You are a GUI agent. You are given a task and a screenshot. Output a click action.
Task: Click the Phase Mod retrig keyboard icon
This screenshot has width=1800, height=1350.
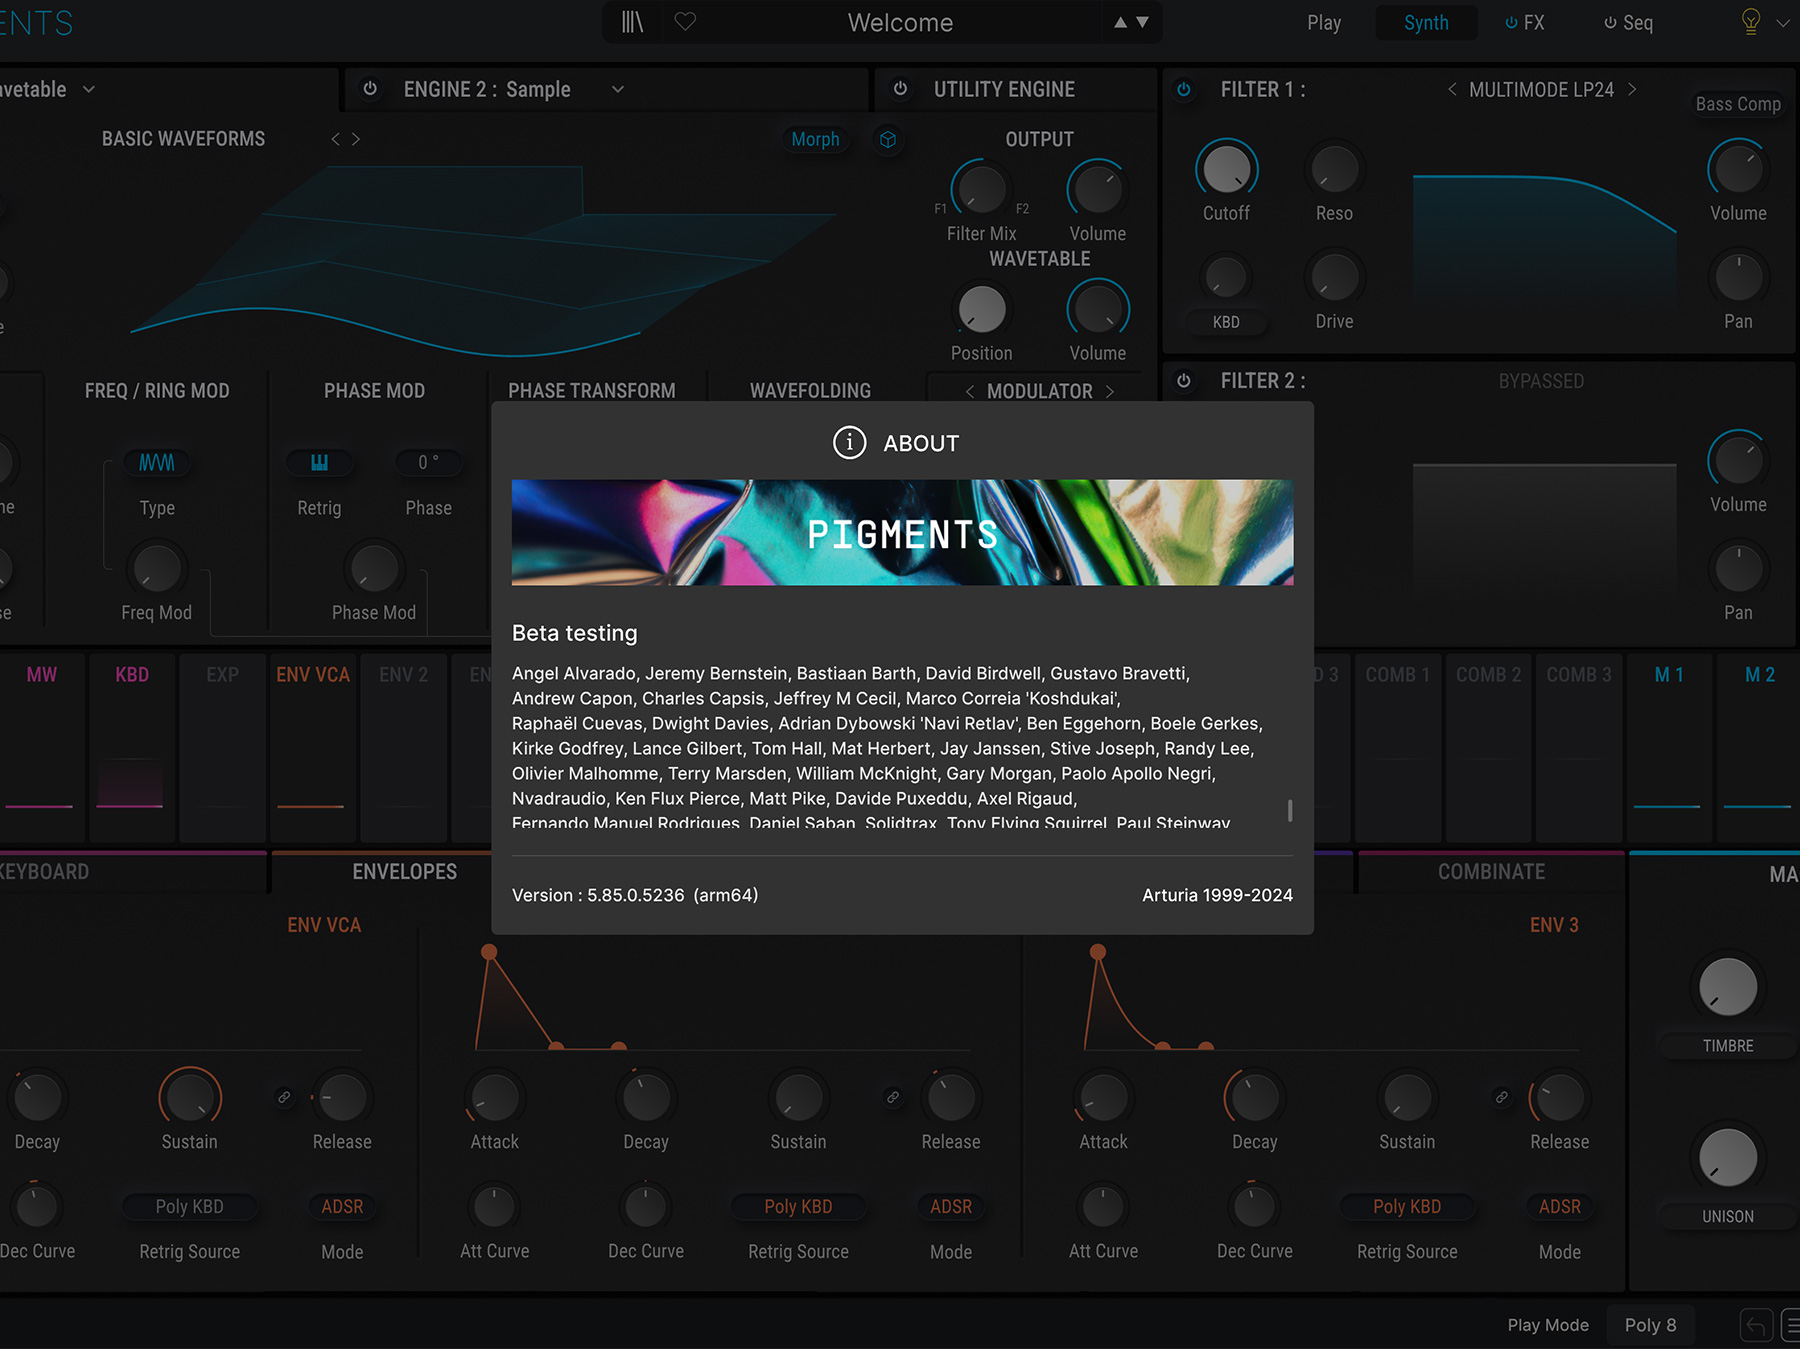pos(319,463)
